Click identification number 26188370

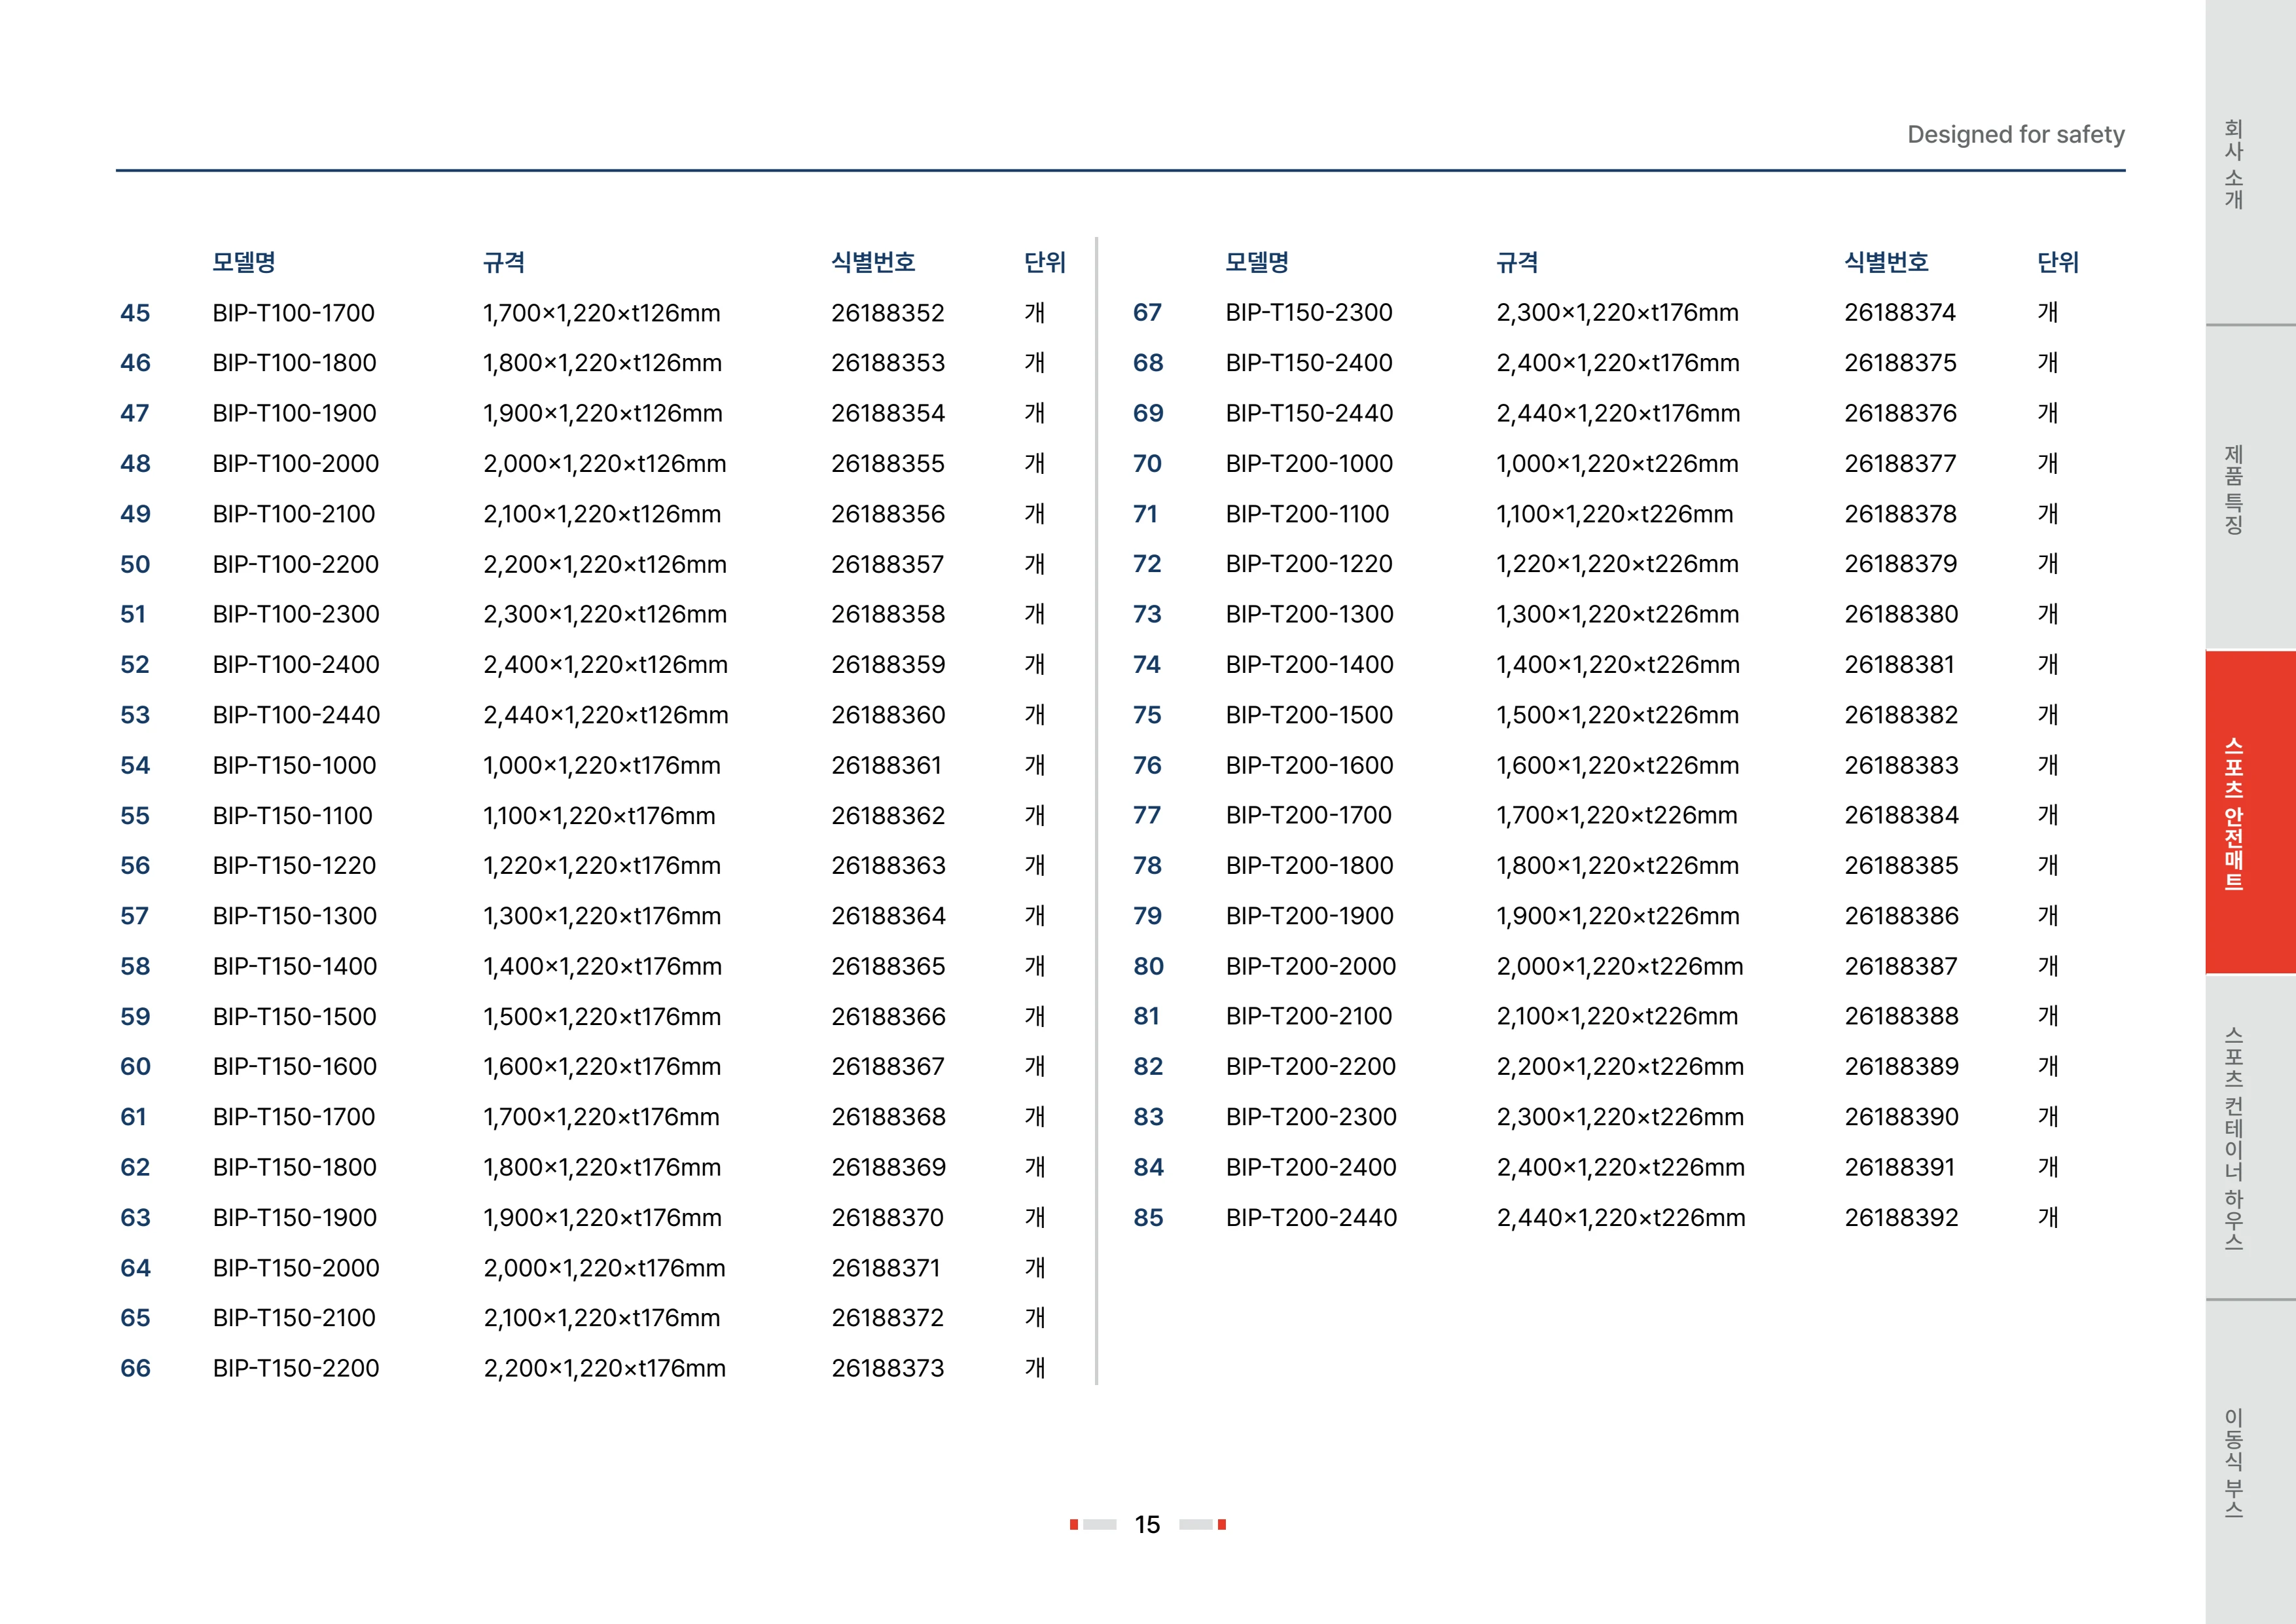pos(887,1218)
